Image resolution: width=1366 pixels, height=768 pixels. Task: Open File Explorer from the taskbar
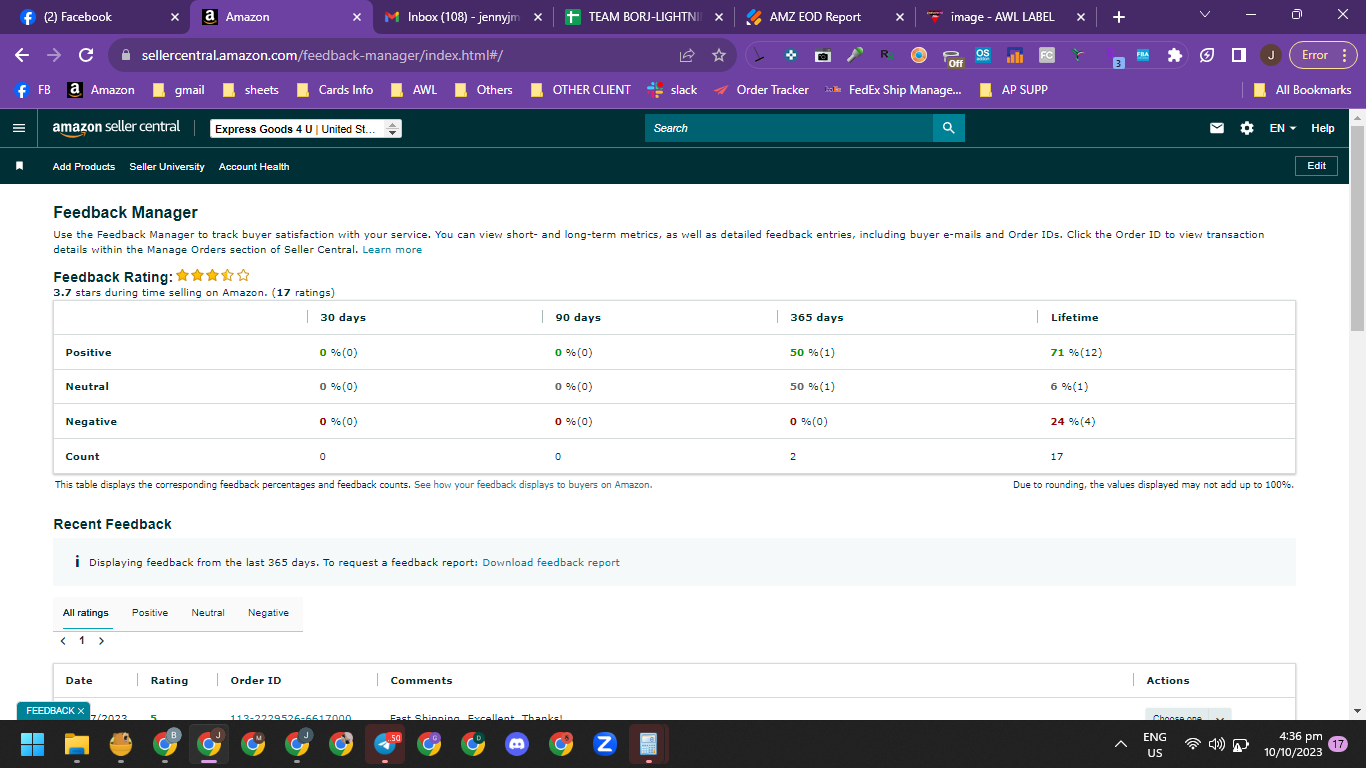pyautogui.click(x=77, y=744)
